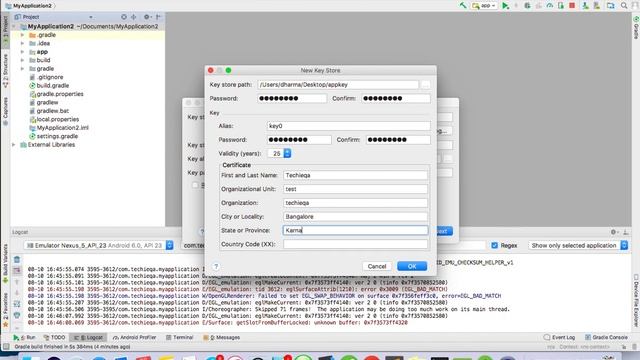Image resolution: width=640 pixels, height=360 pixels.
Task: Clear logcat with trash icon
Action: click(17, 260)
